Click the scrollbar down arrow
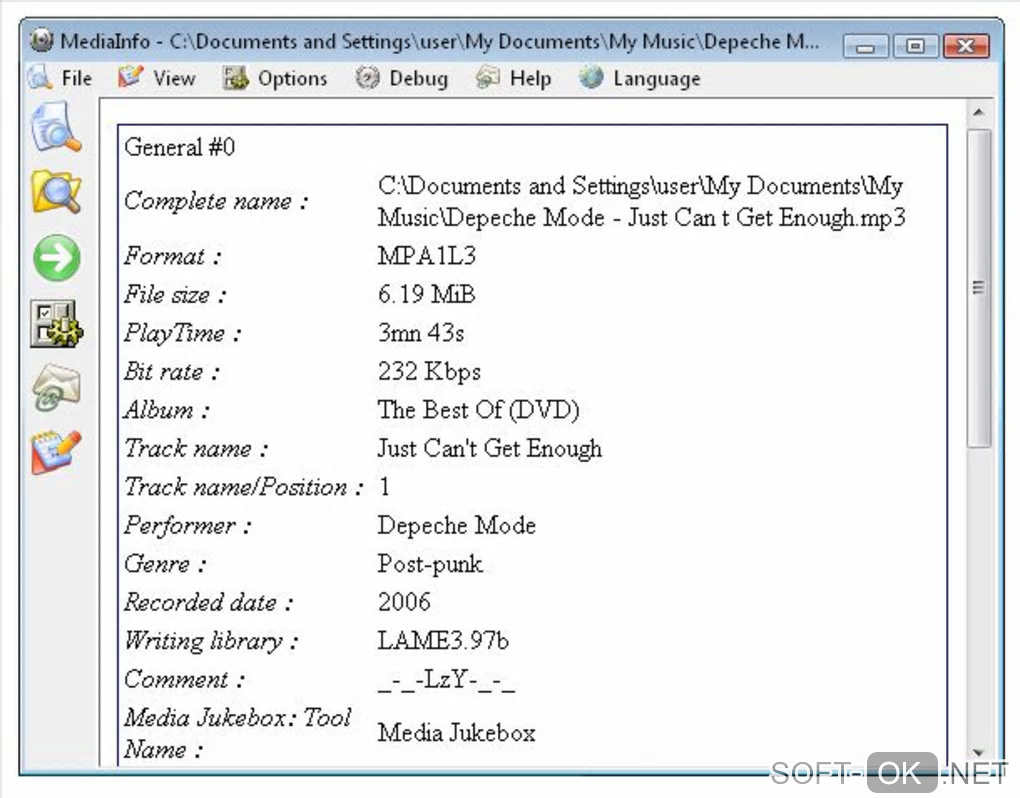This screenshot has width=1020, height=798. tap(978, 753)
